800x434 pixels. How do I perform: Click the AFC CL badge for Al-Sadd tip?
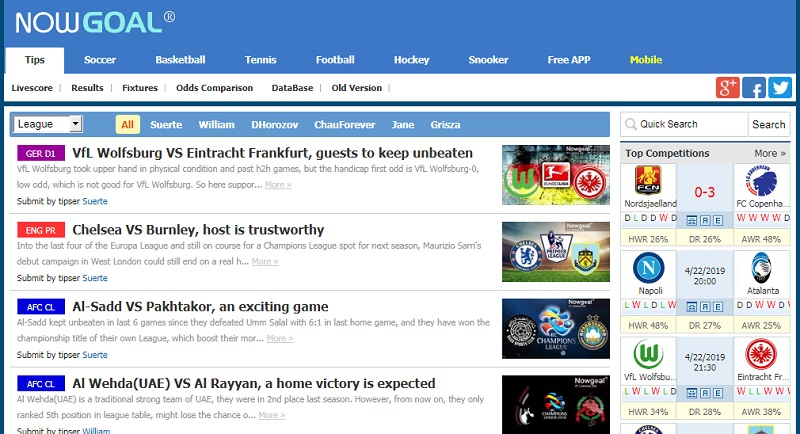(41, 307)
